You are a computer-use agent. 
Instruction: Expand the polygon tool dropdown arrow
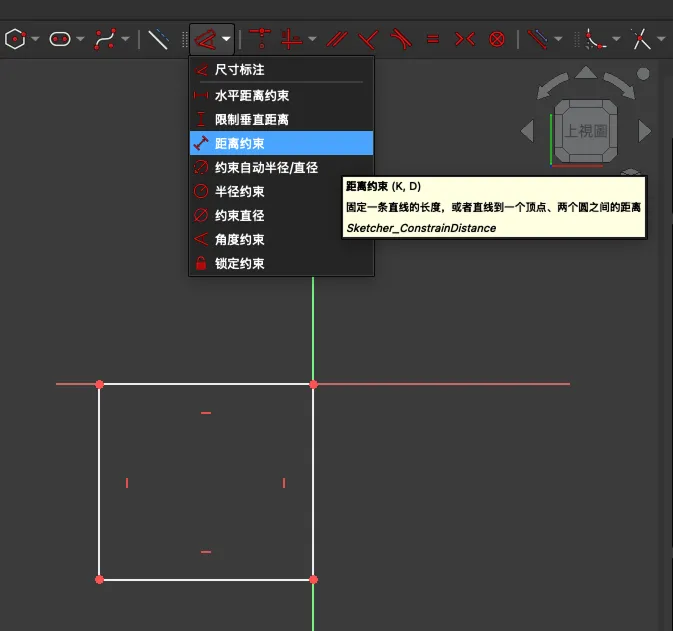point(36,40)
